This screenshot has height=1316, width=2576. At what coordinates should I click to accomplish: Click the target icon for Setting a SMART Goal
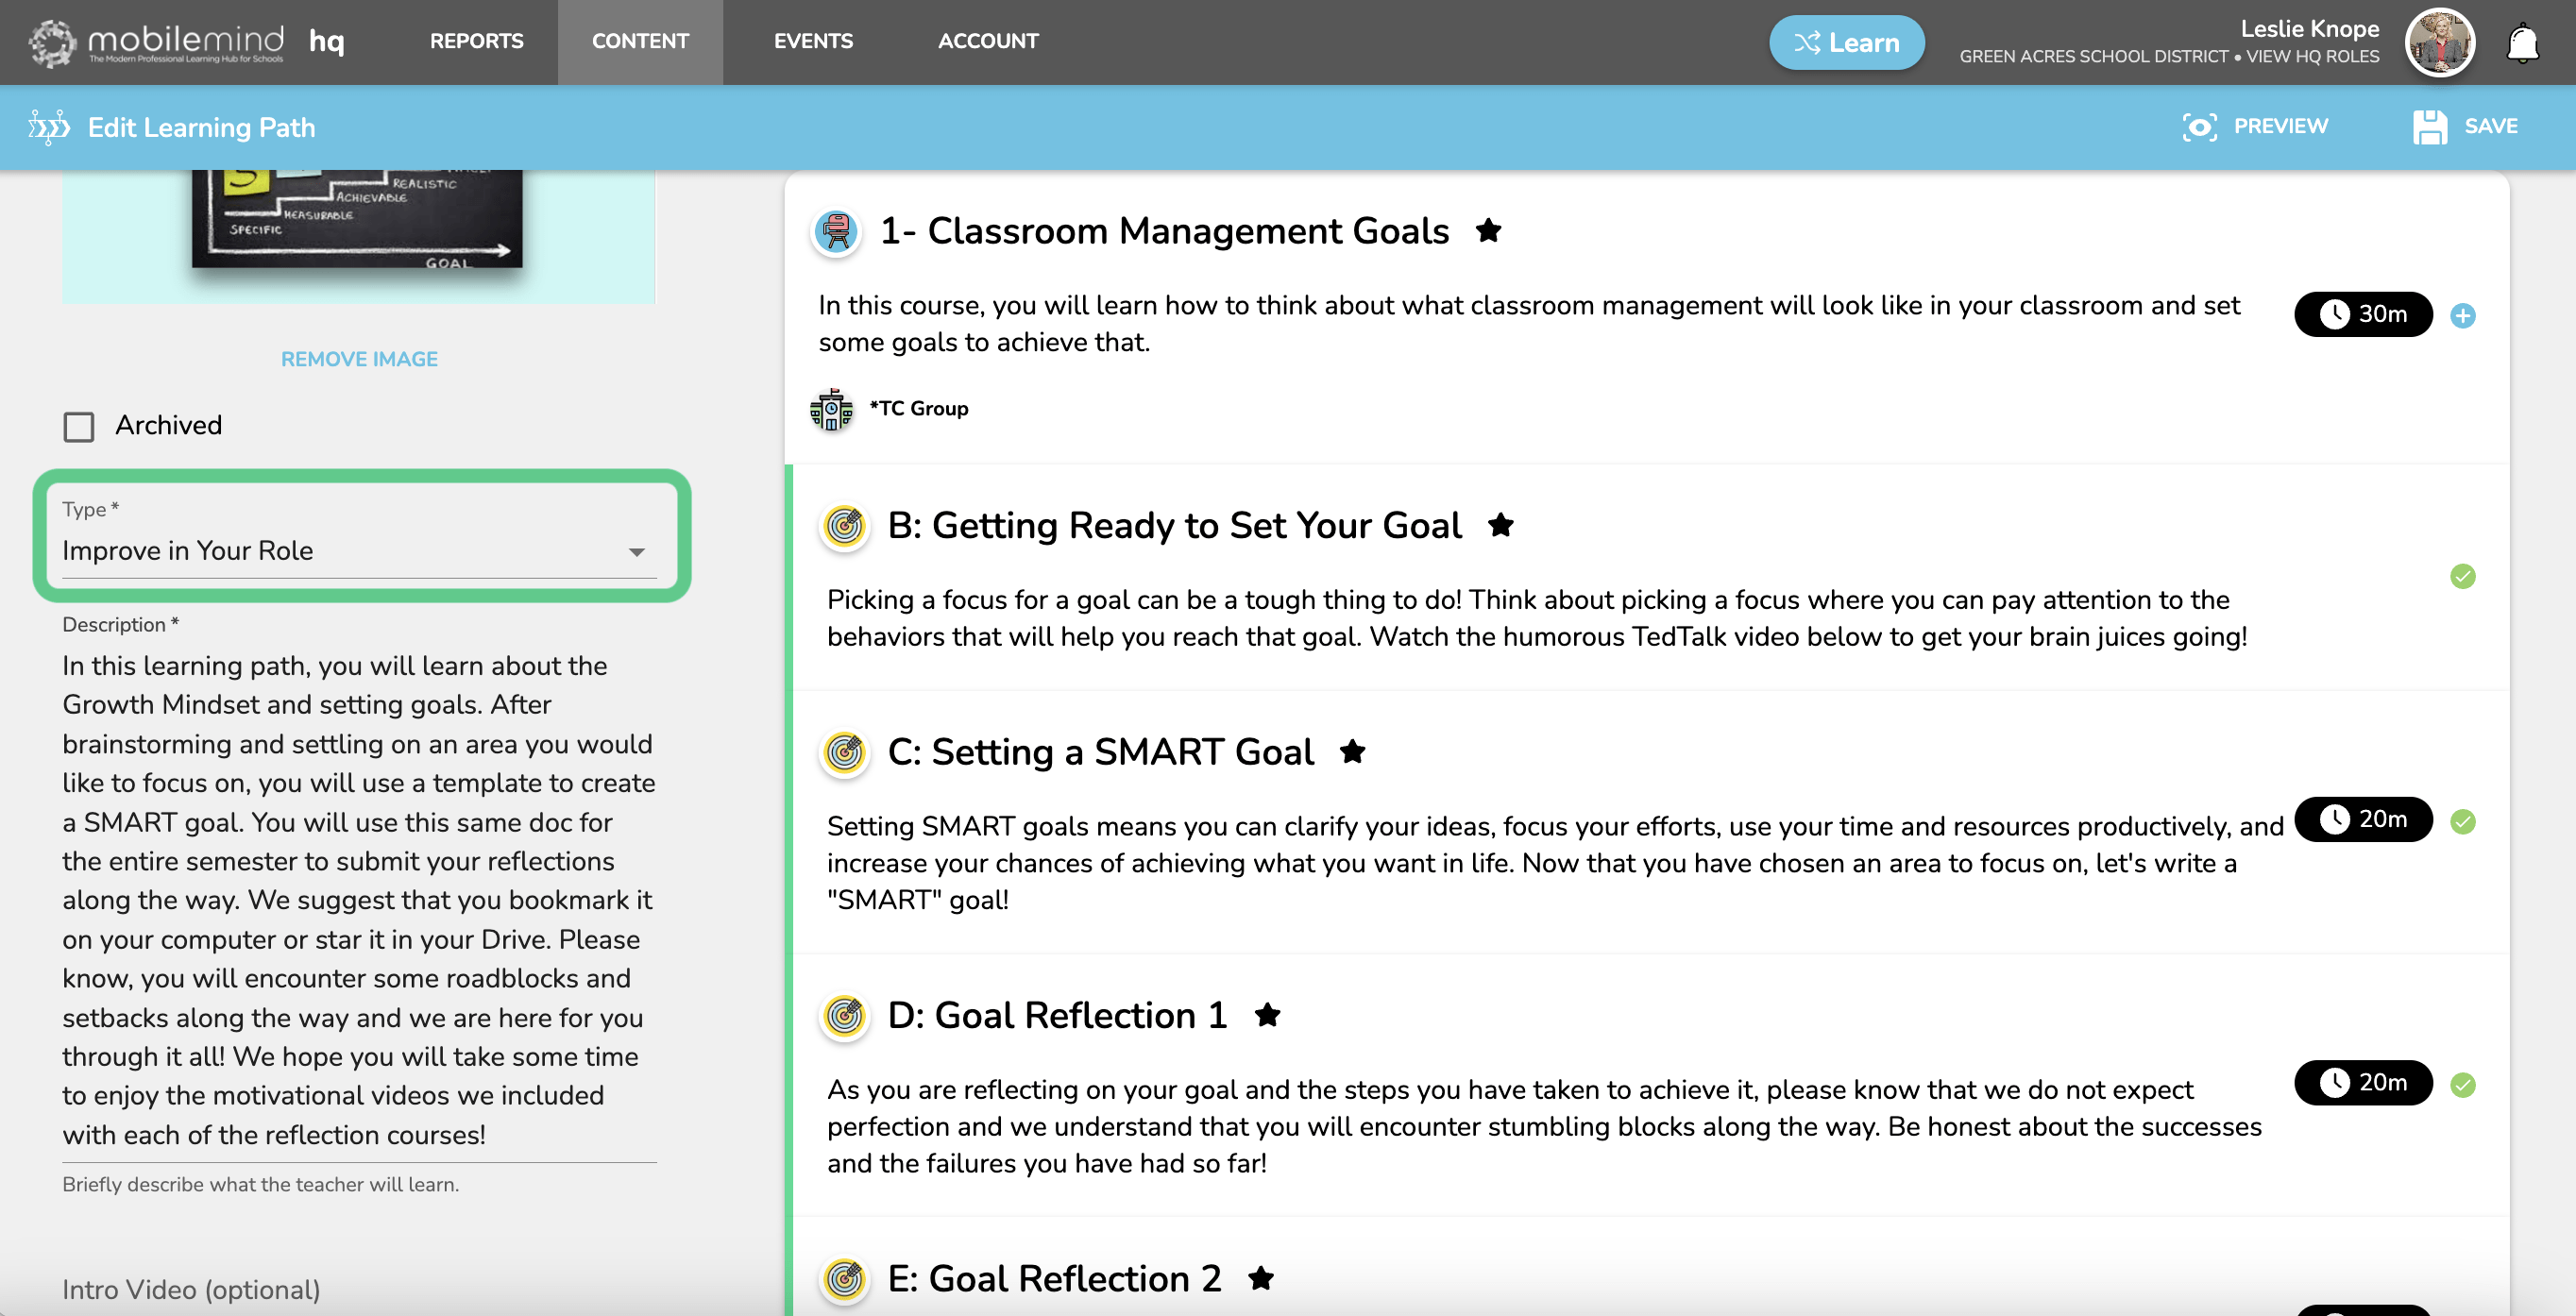[x=845, y=752]
